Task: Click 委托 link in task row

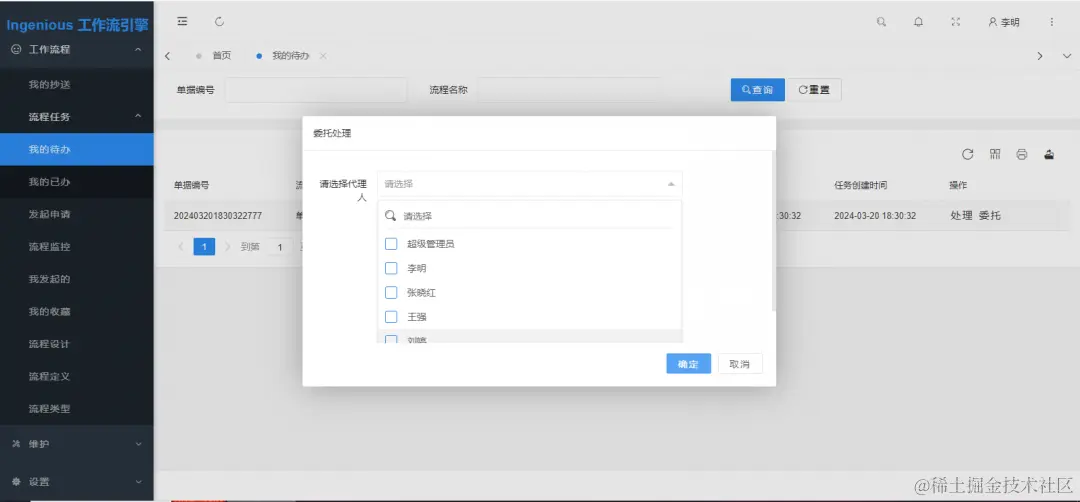Action: click(x=990, y=216)
